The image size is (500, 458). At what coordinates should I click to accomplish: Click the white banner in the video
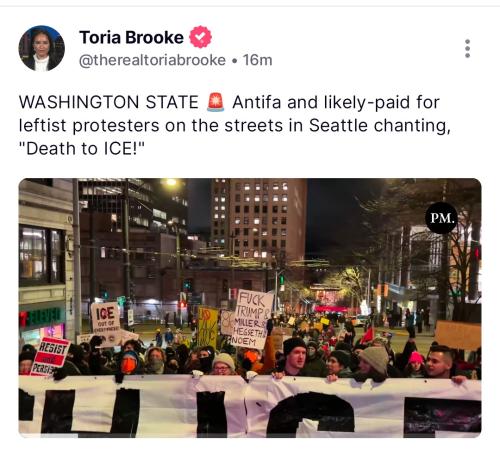click(x=250, y=406)
